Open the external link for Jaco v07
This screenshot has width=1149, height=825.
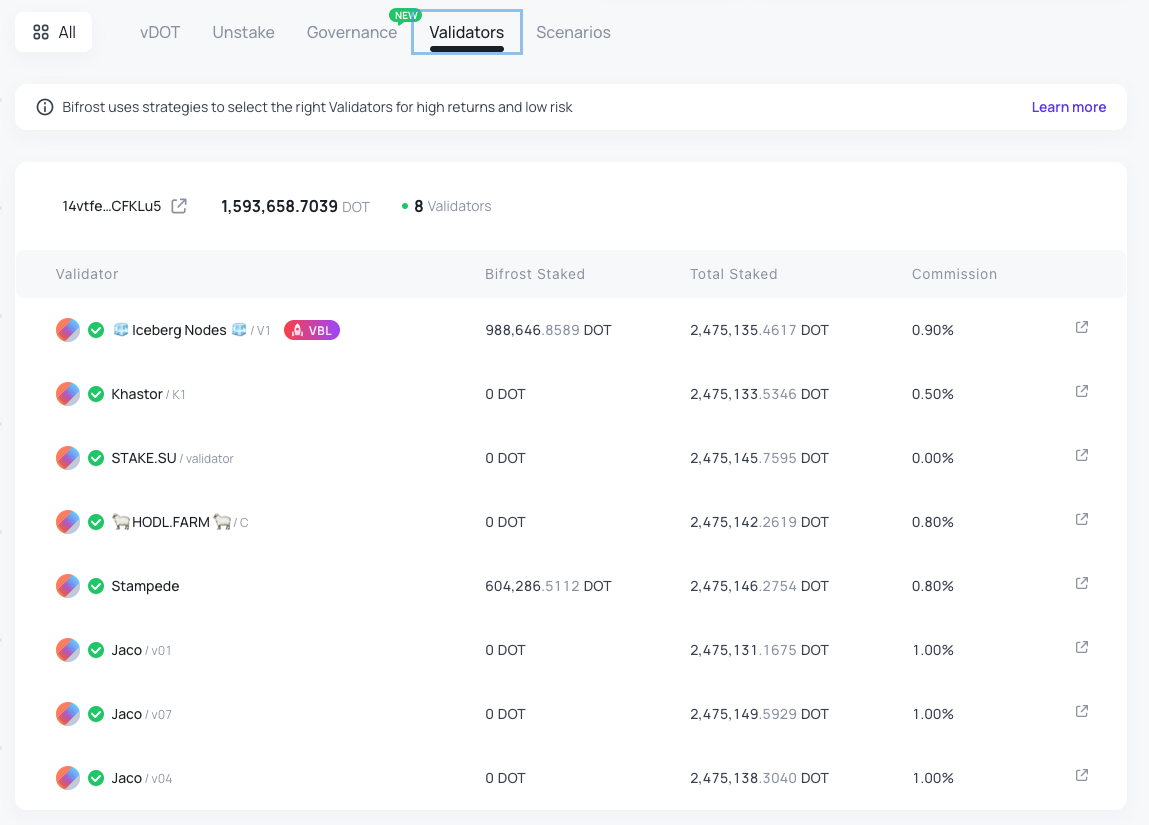1082,711
